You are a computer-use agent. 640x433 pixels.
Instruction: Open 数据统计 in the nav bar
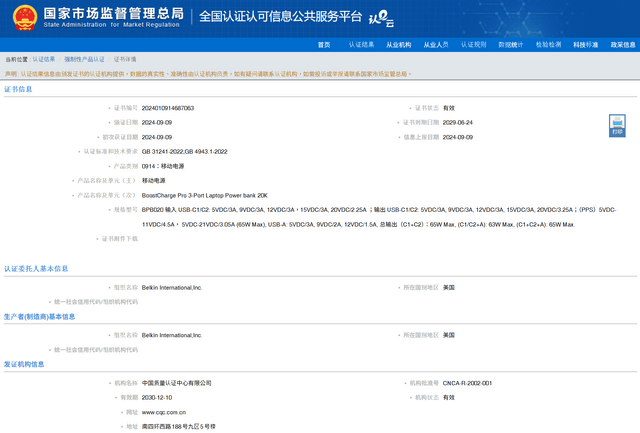511,45
